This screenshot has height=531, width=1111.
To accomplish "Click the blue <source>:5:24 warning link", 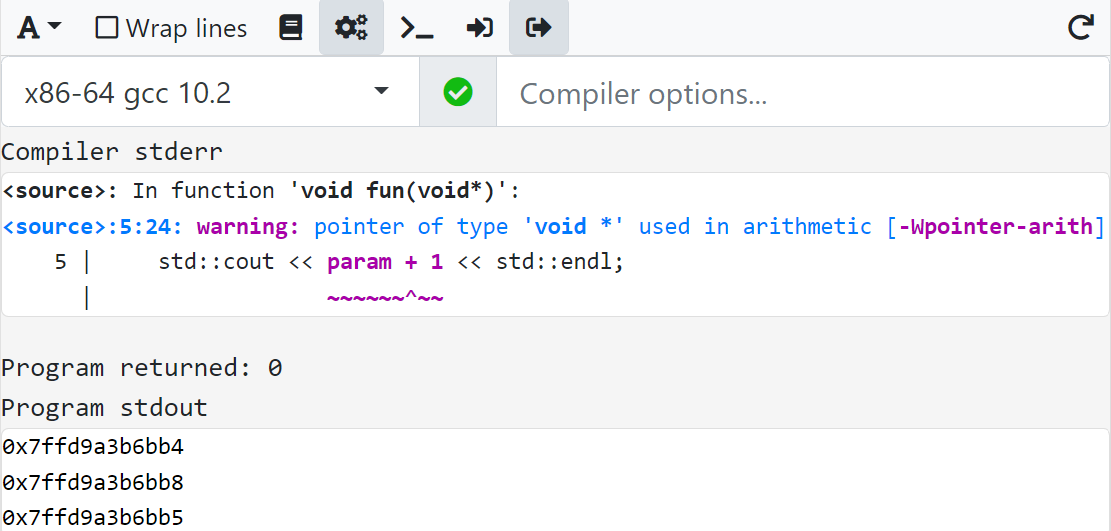I will [92, 227].
